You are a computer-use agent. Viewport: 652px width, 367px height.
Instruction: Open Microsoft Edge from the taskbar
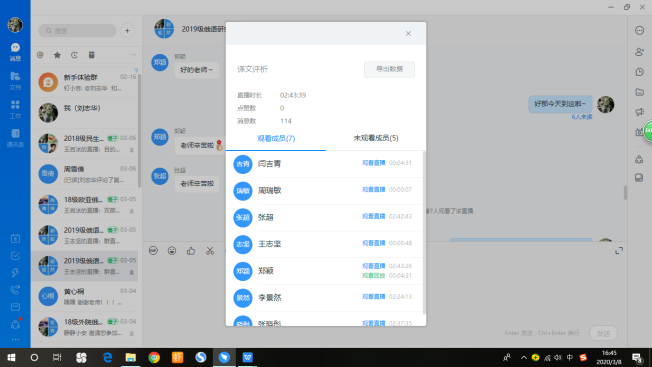click(107, 357)
